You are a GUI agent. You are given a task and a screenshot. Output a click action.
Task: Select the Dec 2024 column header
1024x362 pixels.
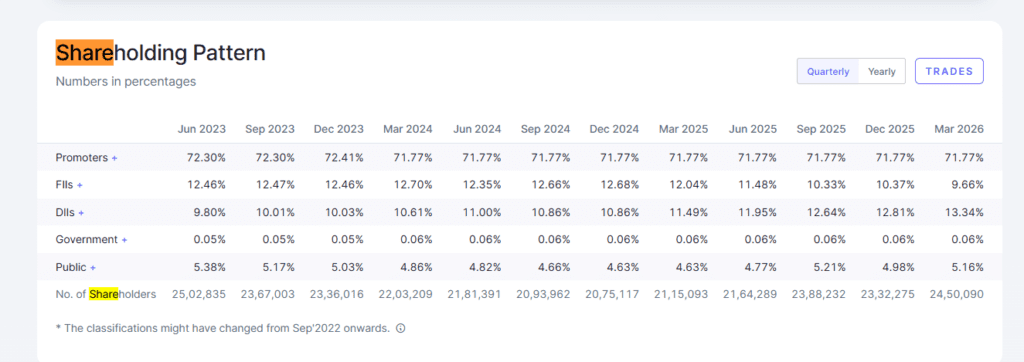[615, 129]
